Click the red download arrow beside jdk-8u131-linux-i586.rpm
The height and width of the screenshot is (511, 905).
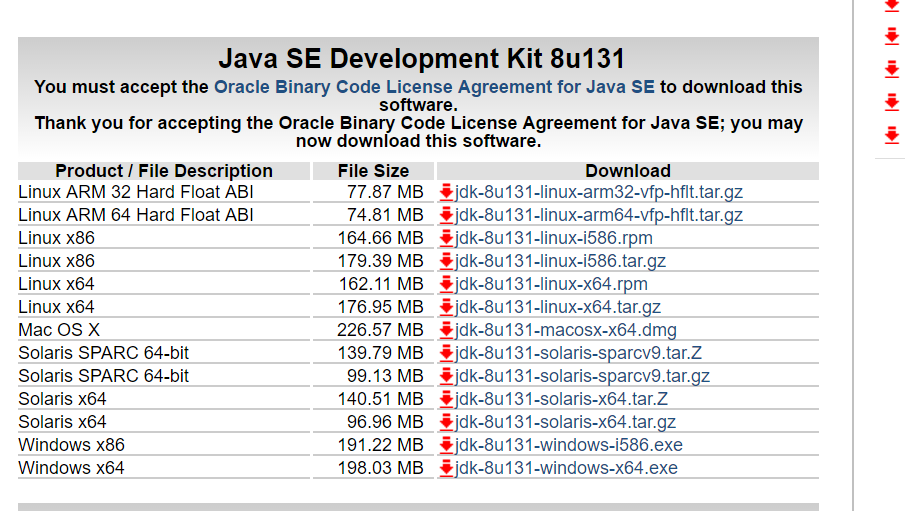[x=446, y=238]
